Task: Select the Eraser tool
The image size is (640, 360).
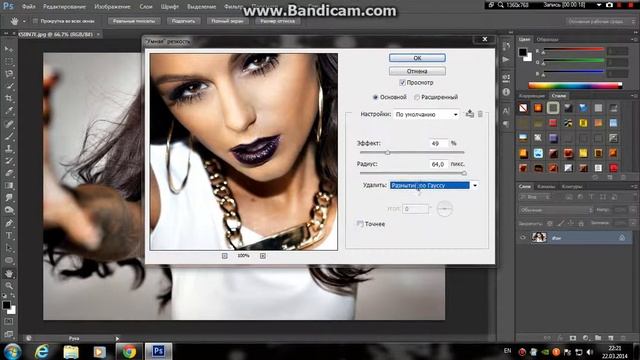Action: [9, 173]
